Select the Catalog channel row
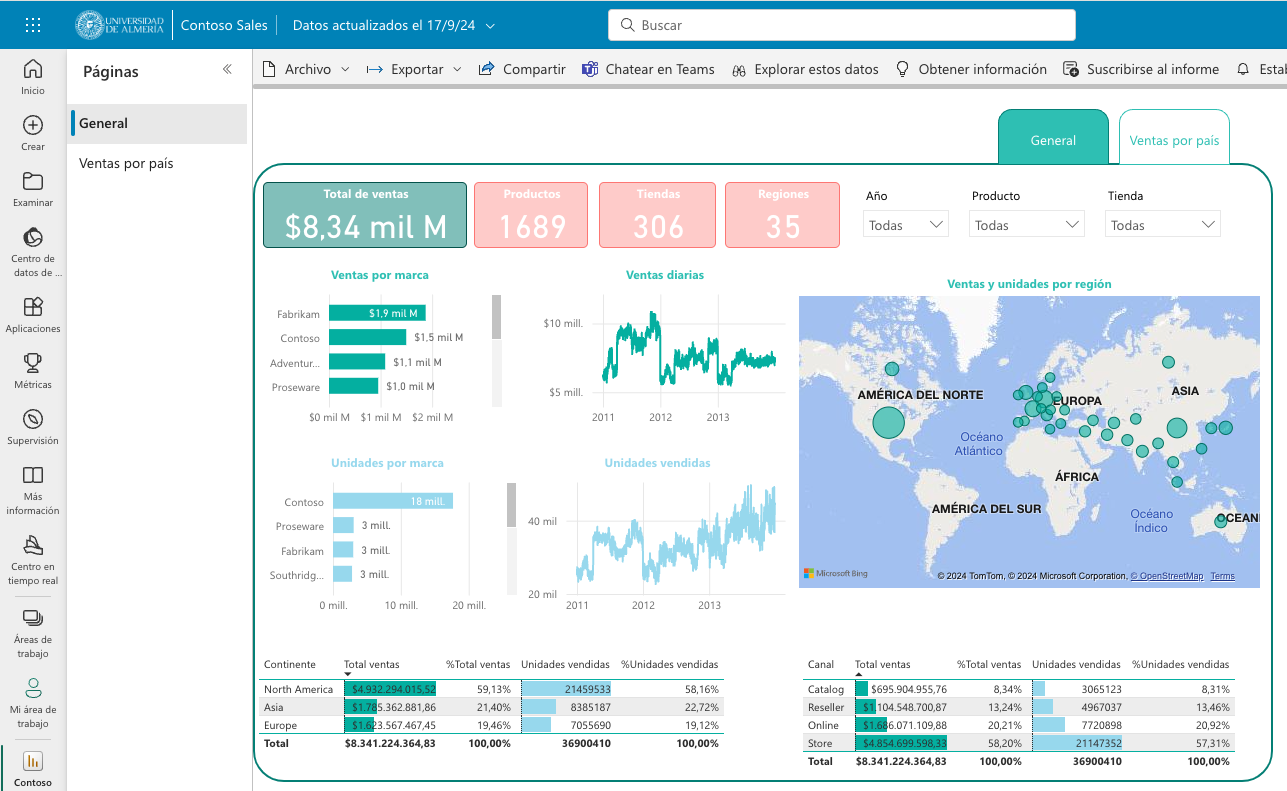The image size is (1287, 791). click(1019, 689)
